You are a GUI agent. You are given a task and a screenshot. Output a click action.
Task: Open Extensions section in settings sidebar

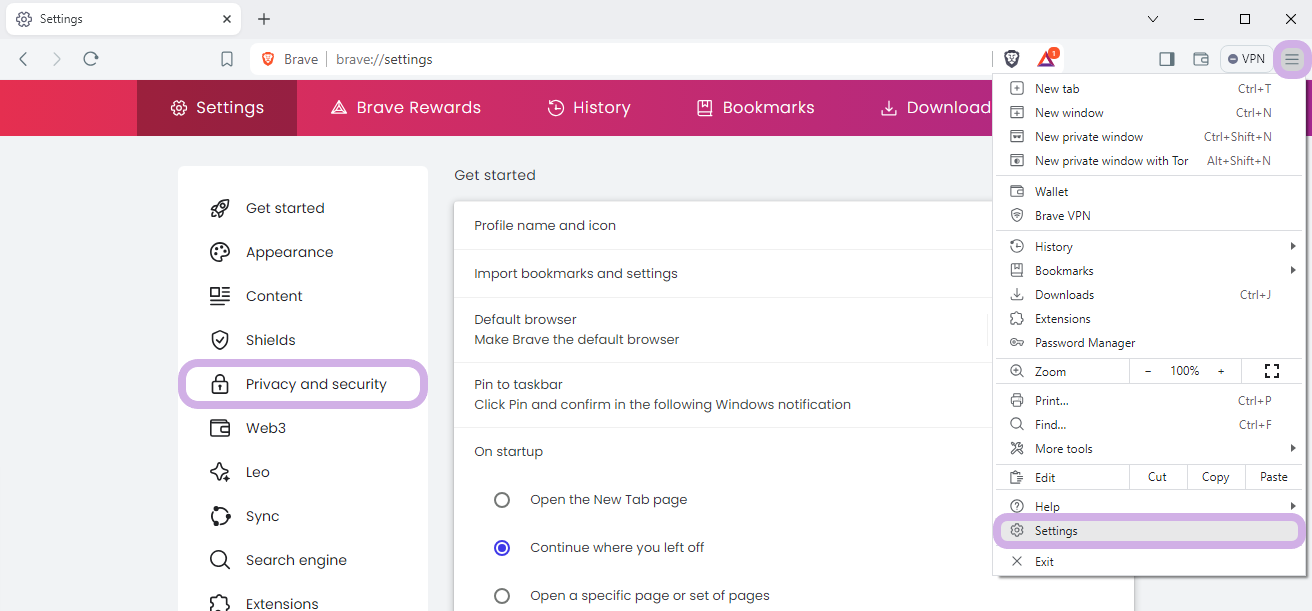coord(303,603)
